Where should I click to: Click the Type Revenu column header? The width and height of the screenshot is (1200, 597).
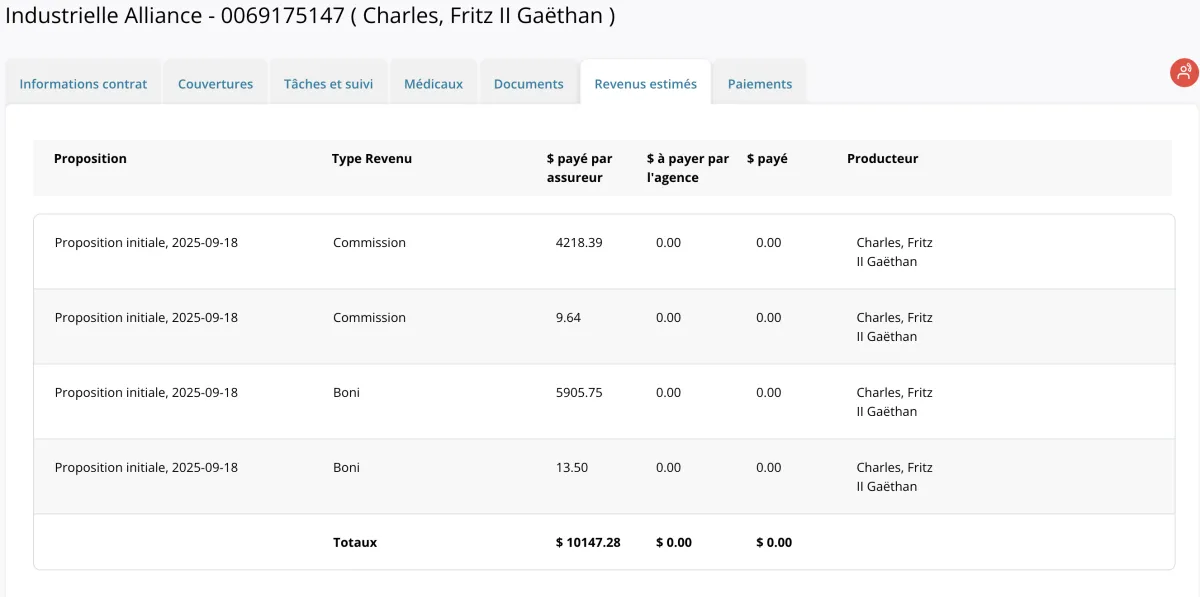(372, 159)
